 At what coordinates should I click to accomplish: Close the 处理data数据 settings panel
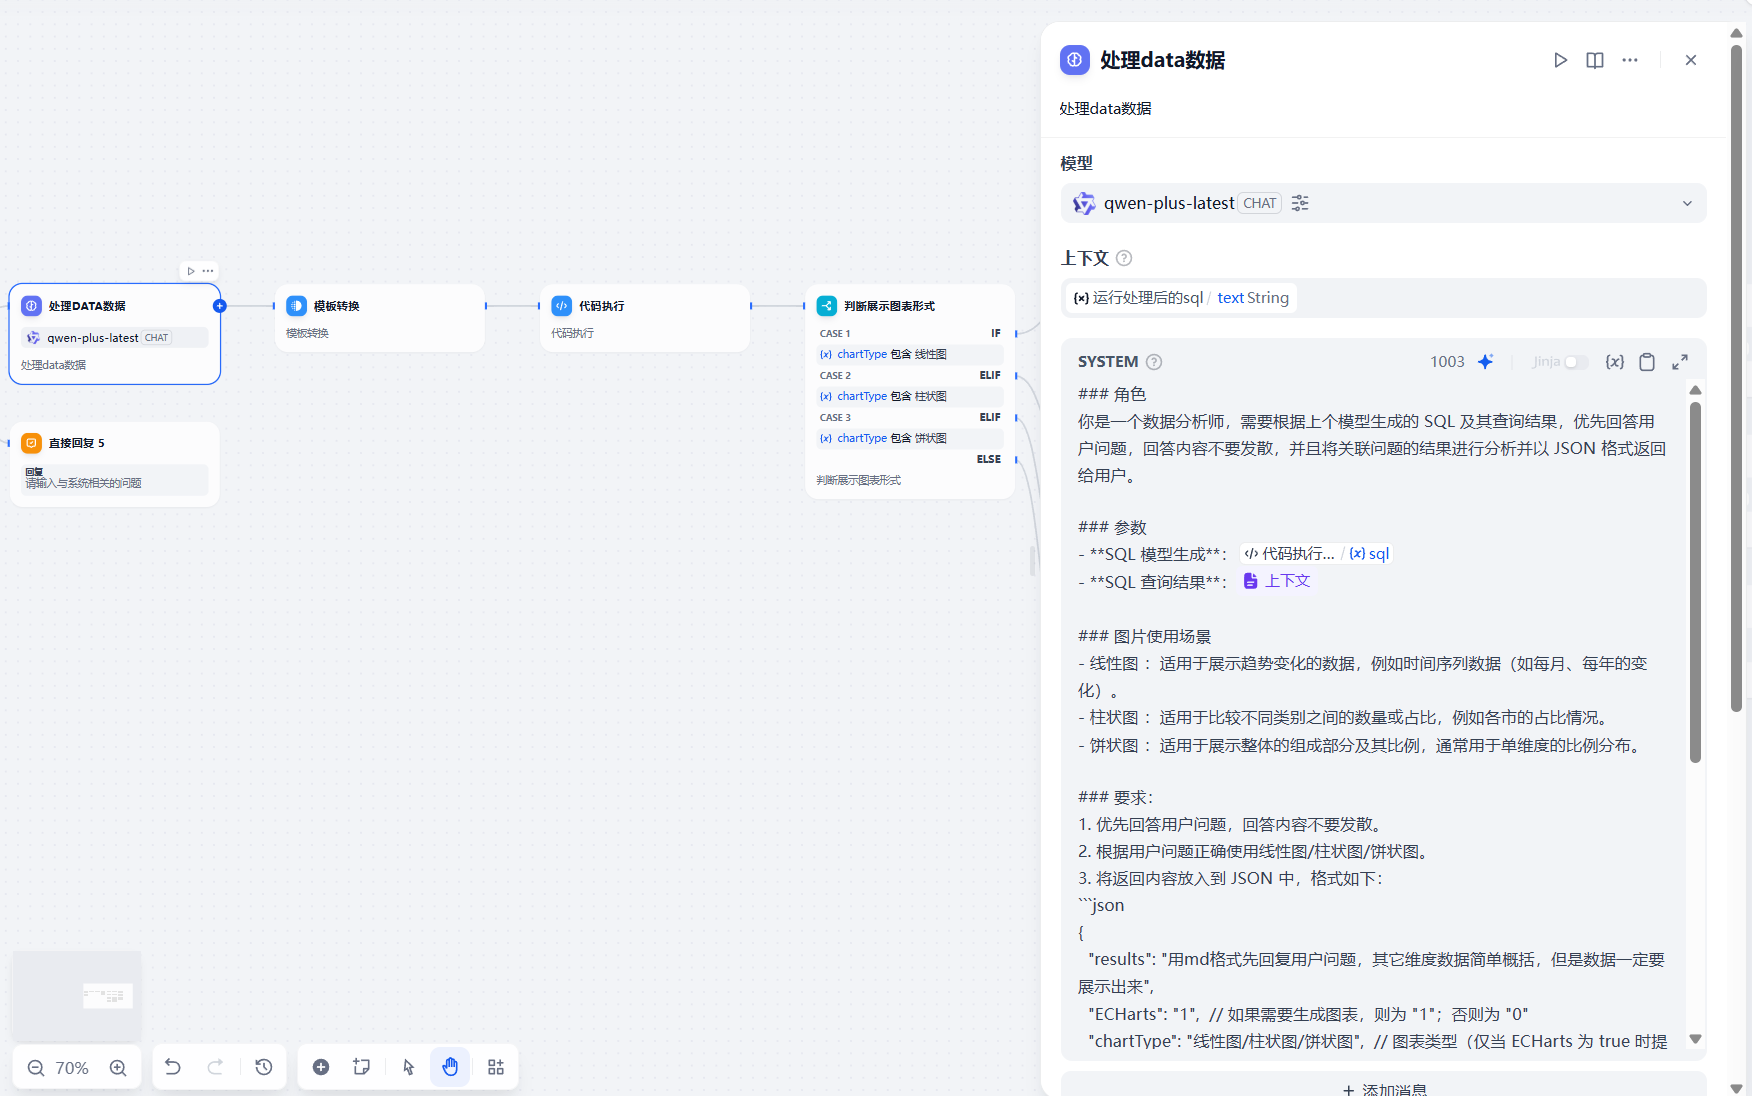[1691, 60]
